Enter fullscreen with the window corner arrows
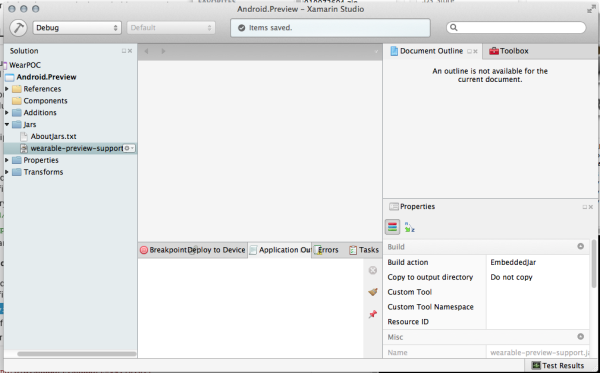This screenshot has width=600, height=373. tap(591, 10)
